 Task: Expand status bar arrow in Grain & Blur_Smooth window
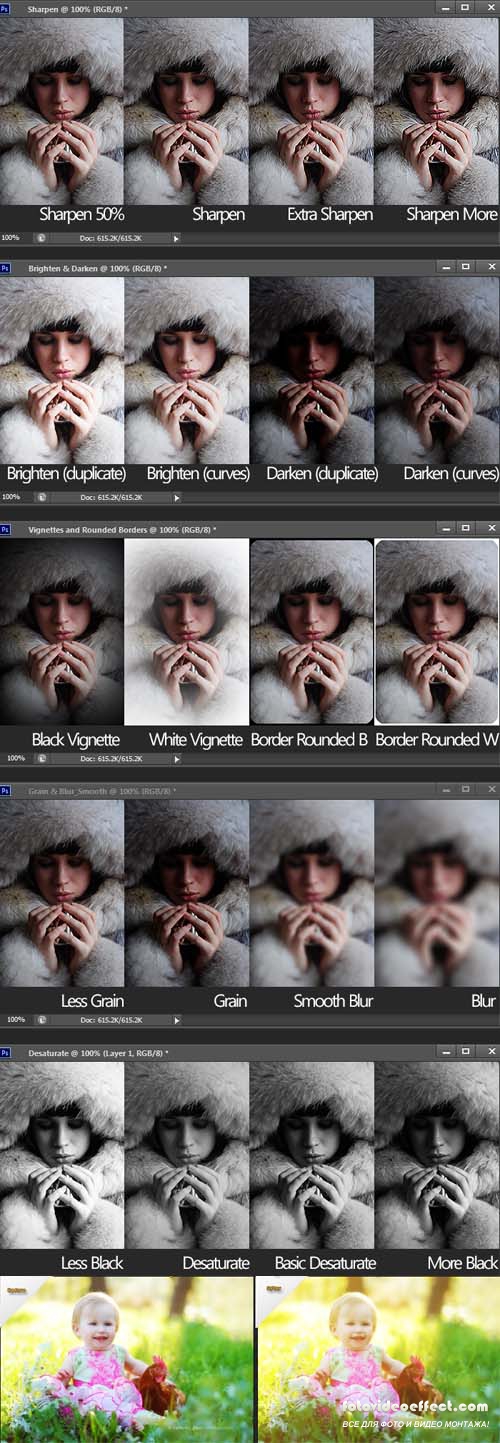(176, 1020)
